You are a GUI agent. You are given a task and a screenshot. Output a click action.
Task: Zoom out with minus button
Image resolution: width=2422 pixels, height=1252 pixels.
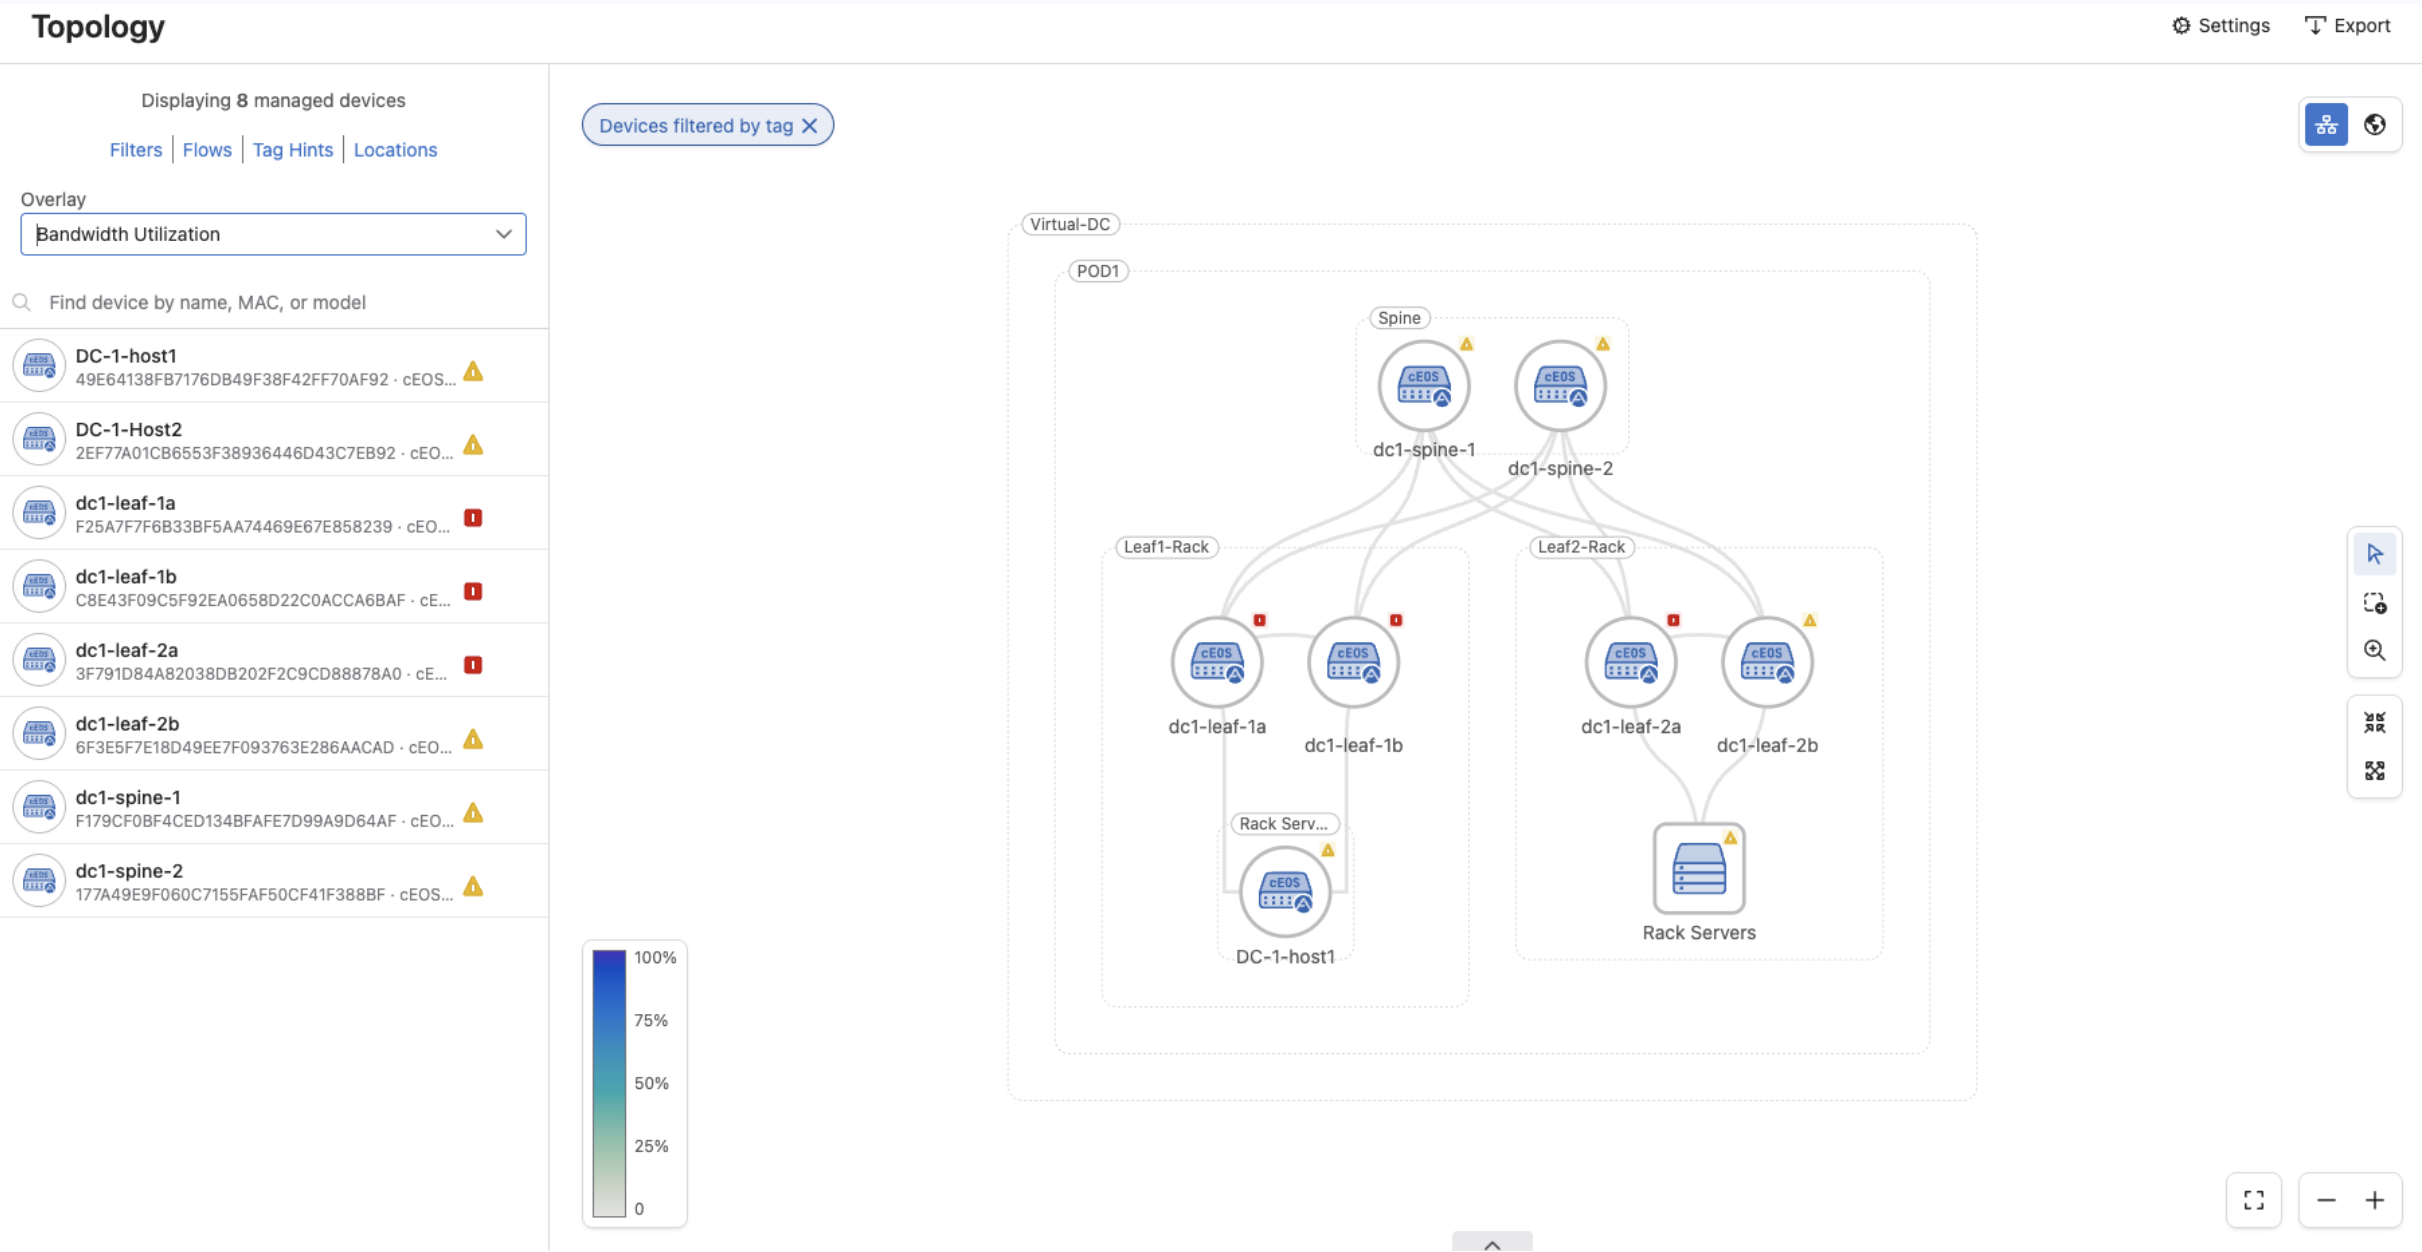(x=2326, y=1200)
